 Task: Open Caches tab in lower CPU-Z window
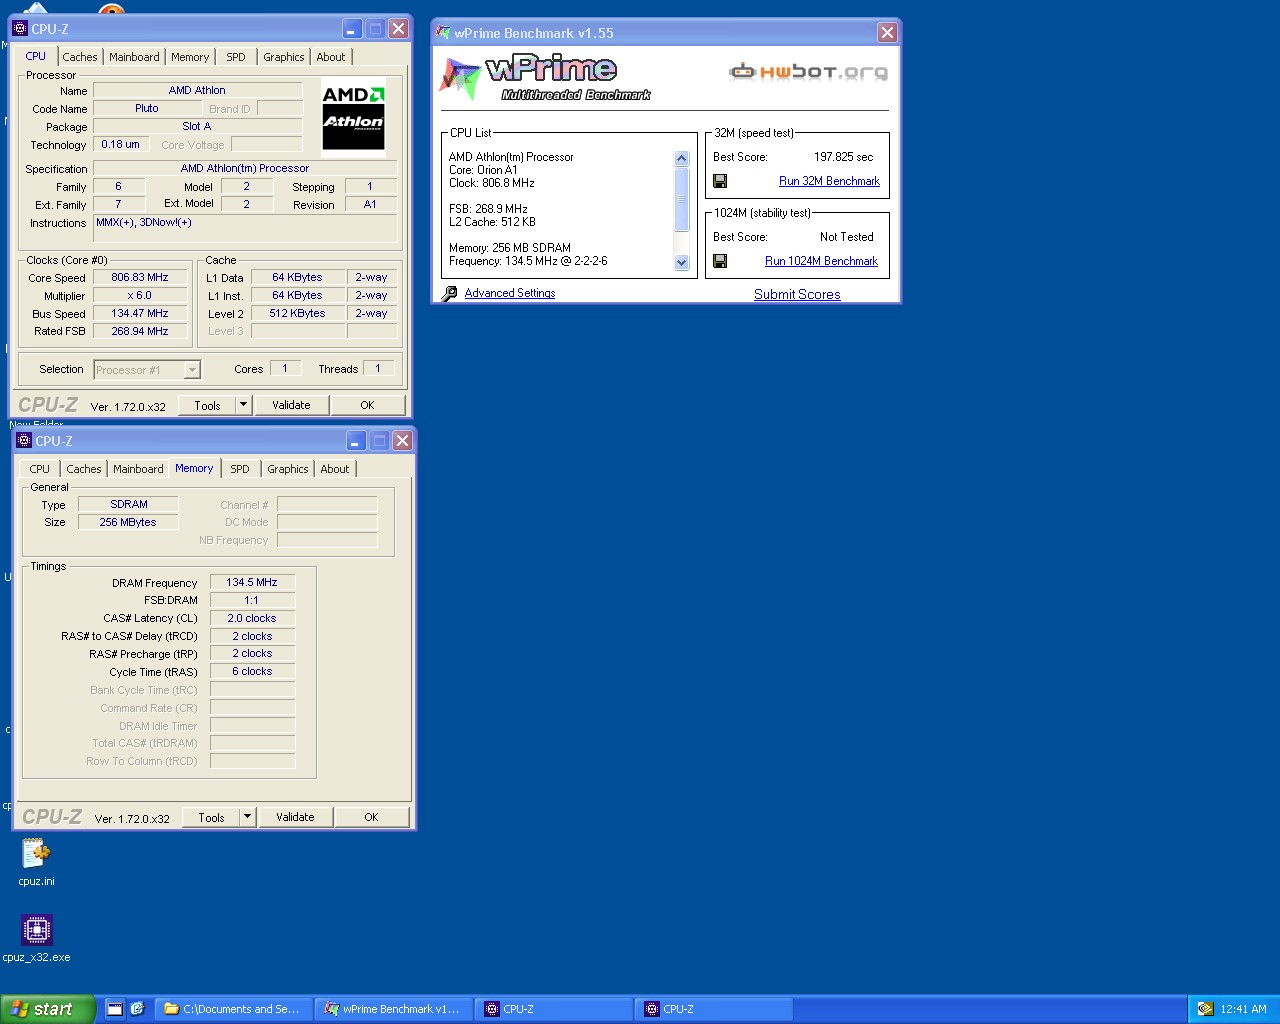point(84,469)
